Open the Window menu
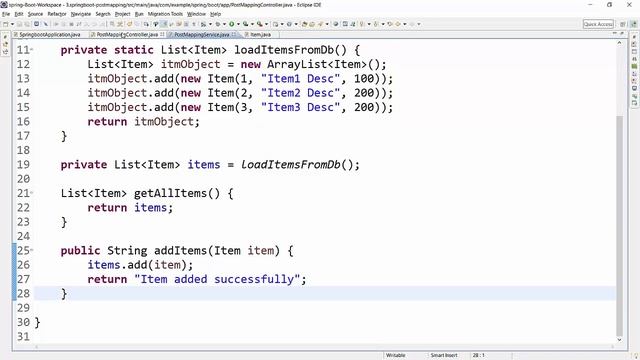640x360 pixels. pyautogui.click(x=196, y=14)
